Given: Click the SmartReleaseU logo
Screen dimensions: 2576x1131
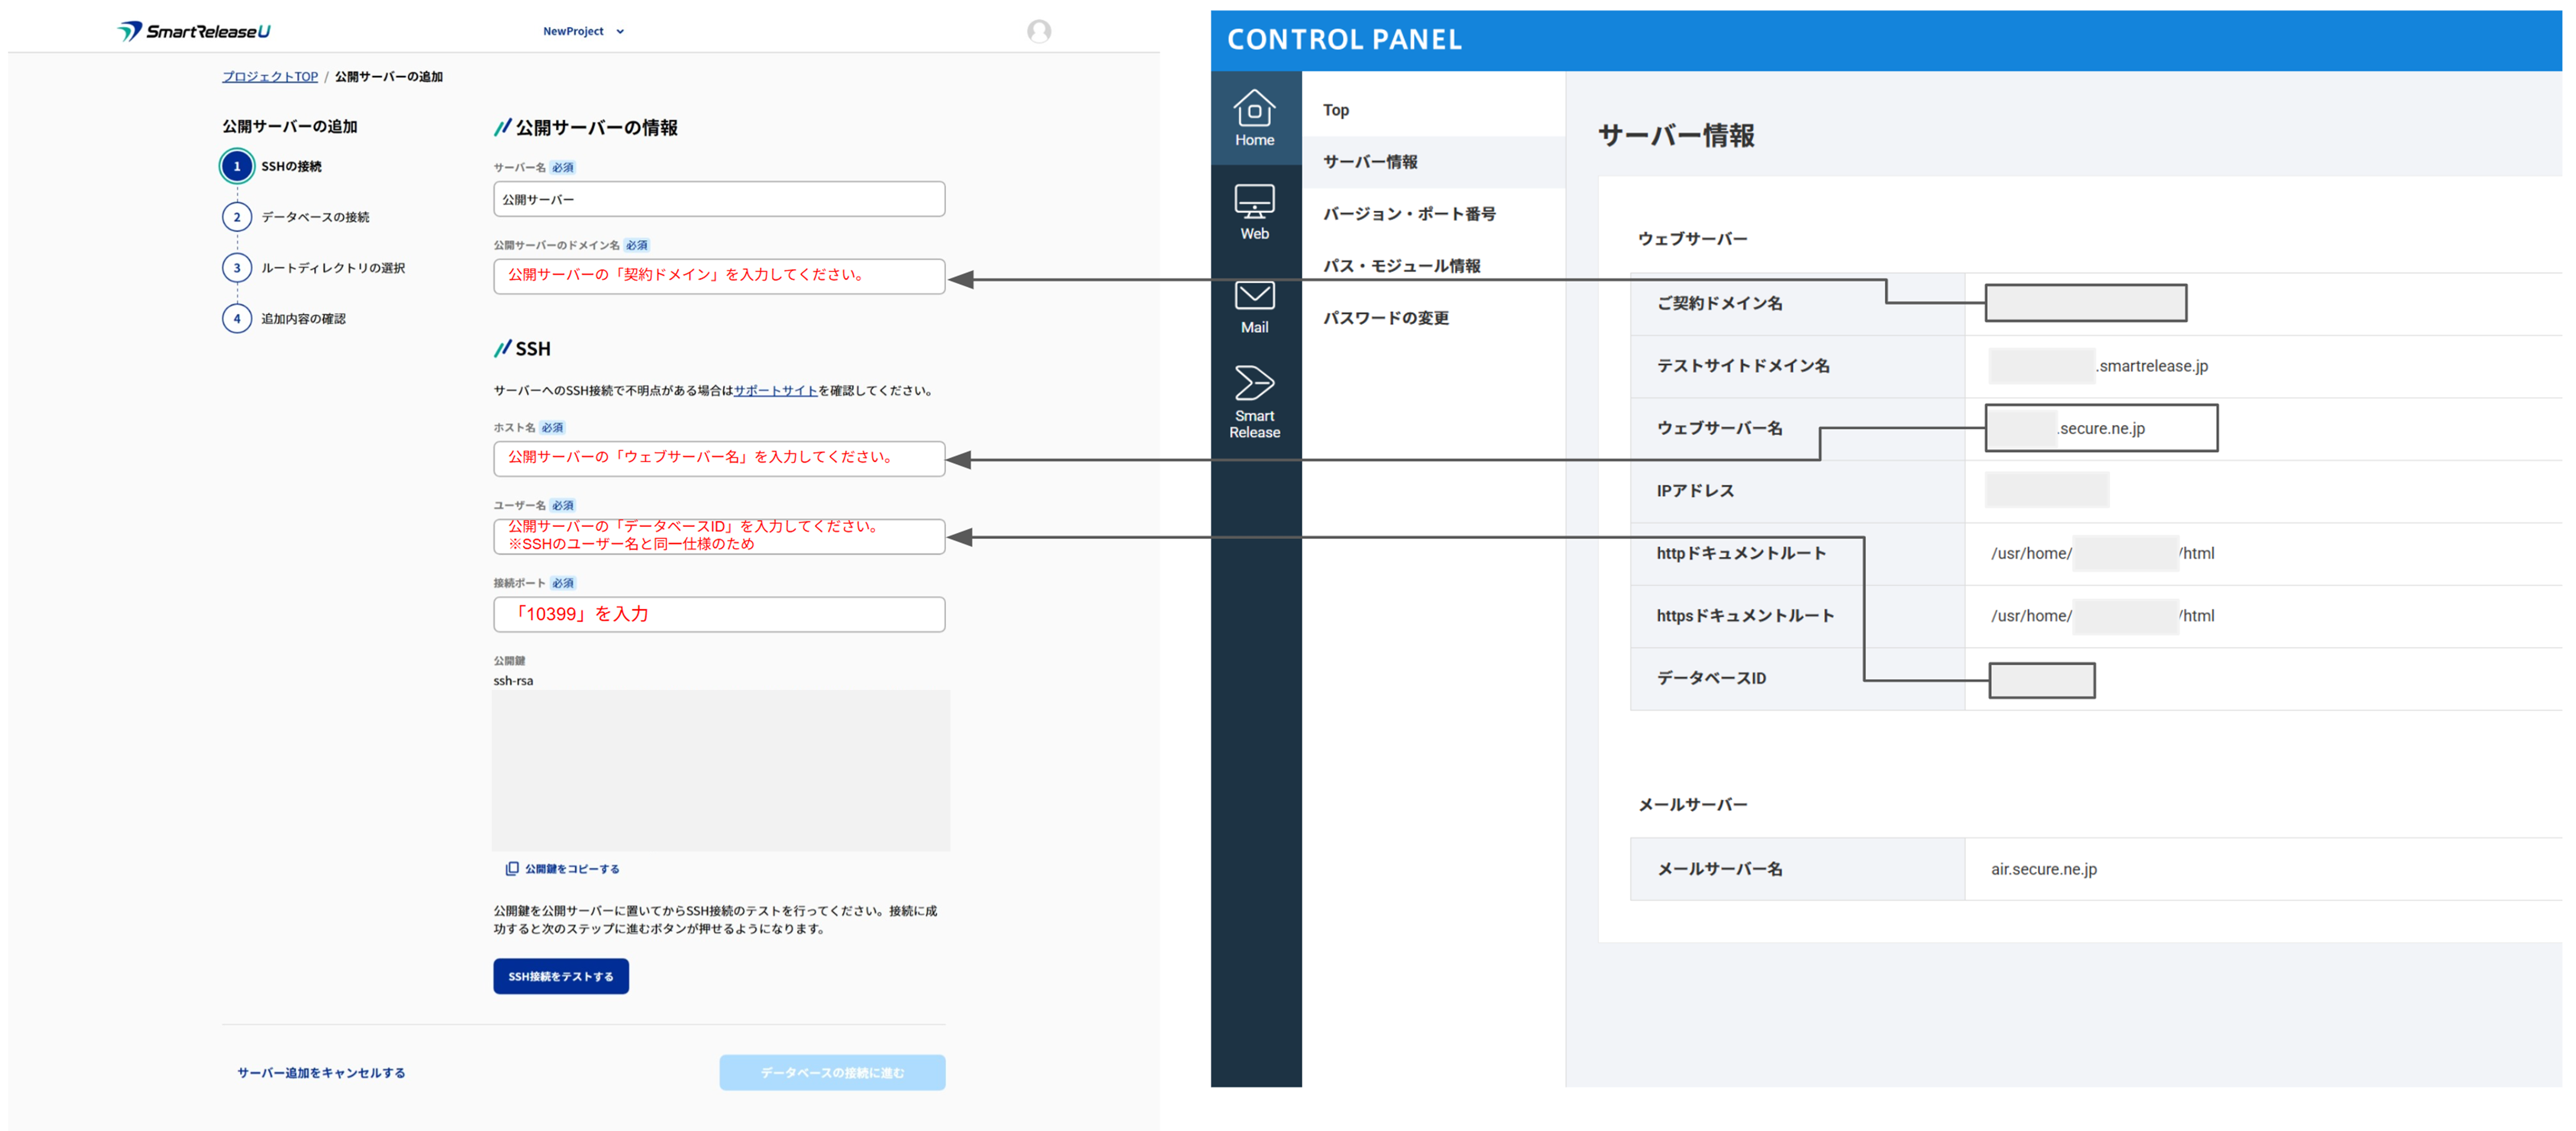Looking at the screenshot, I should click(x=194, y=31).
